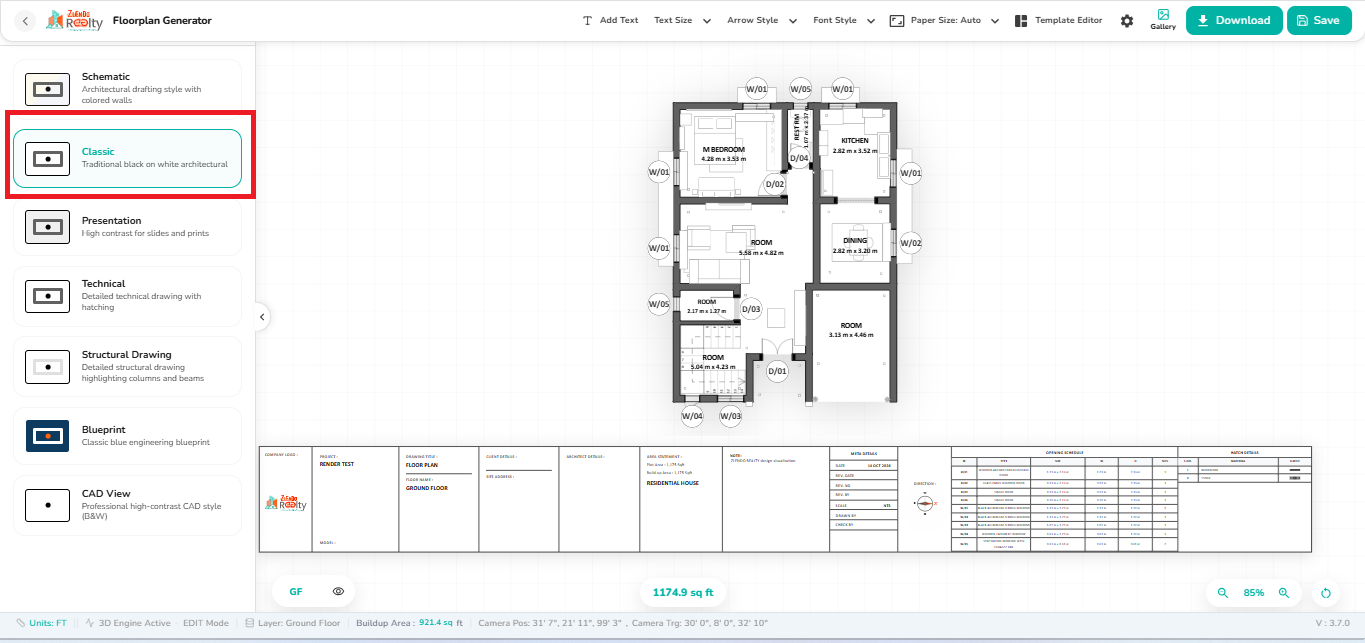Zoom out the canvas

tap(1222, 593)
